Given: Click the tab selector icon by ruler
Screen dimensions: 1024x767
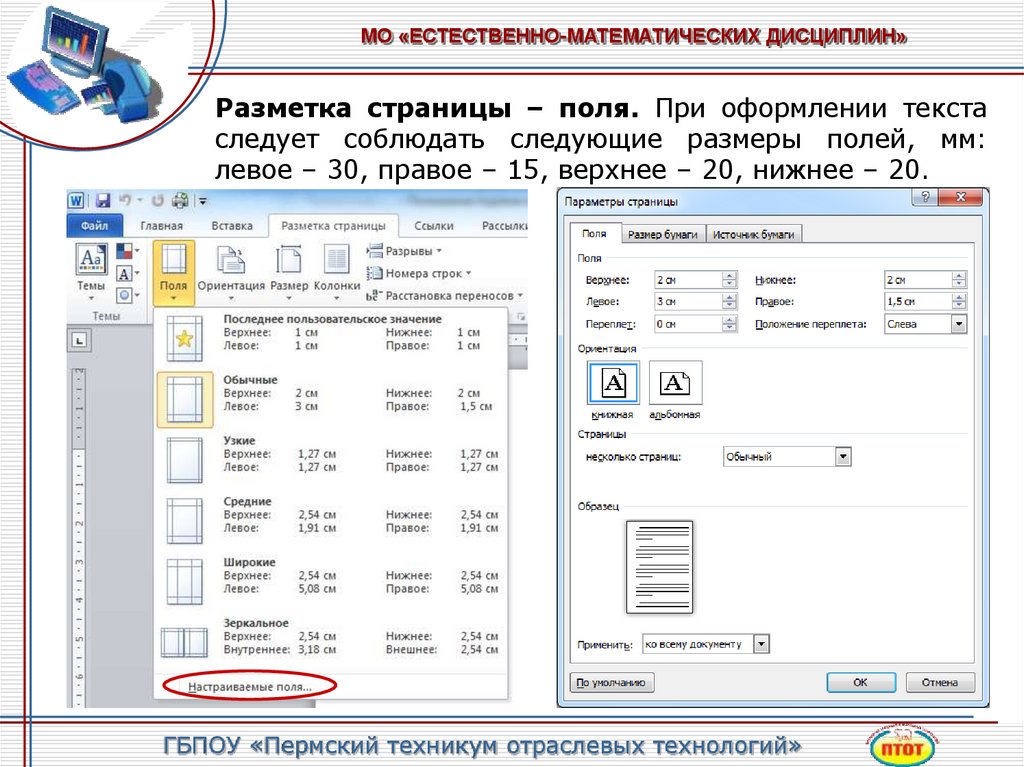Looking at the screenshot, I should [79, 340].
